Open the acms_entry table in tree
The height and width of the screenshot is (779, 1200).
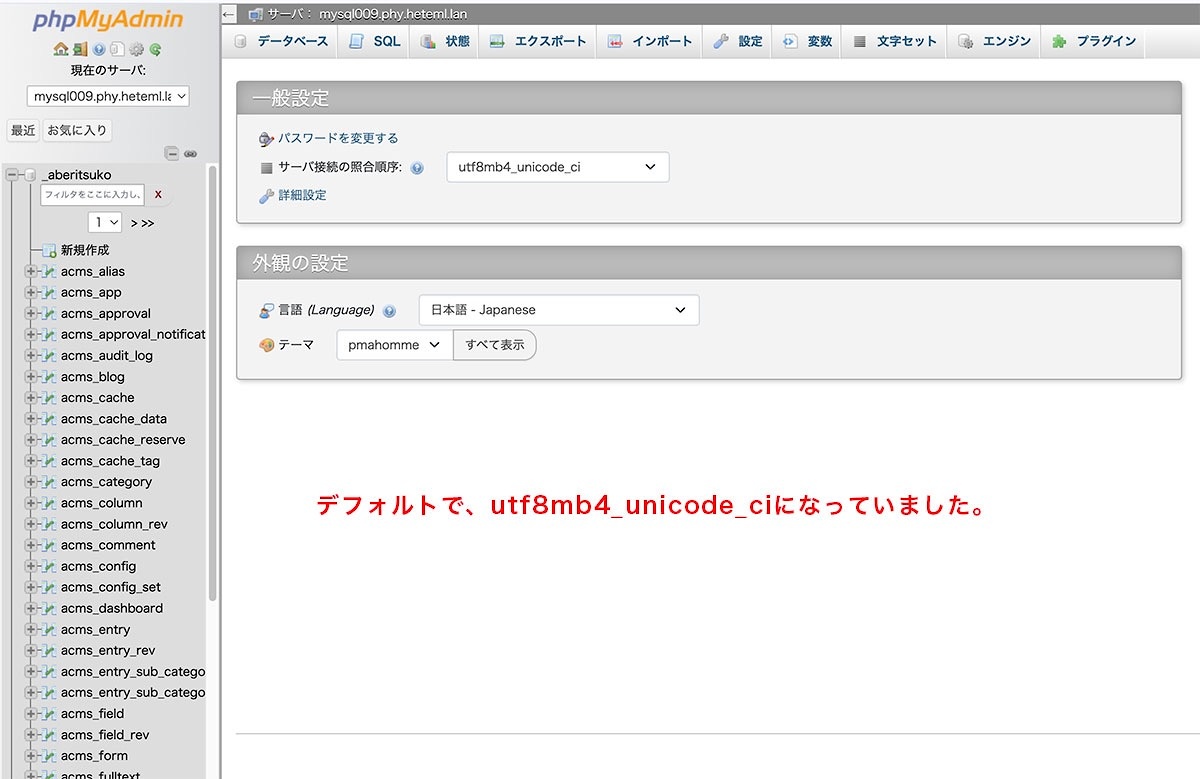95,629
